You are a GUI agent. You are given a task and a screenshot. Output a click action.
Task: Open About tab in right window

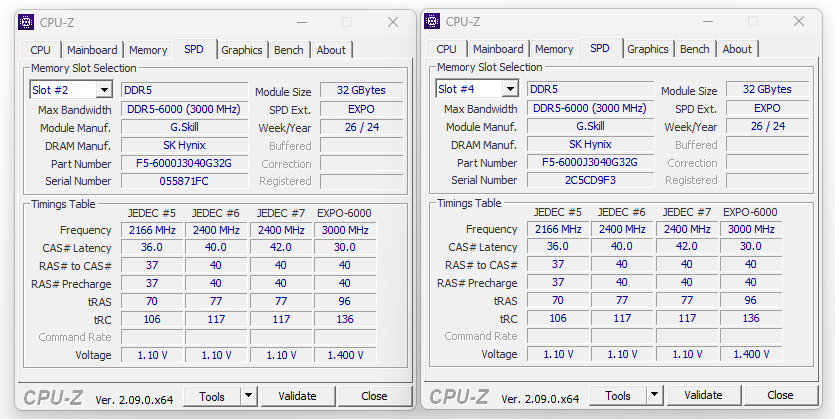click(737, 49)
